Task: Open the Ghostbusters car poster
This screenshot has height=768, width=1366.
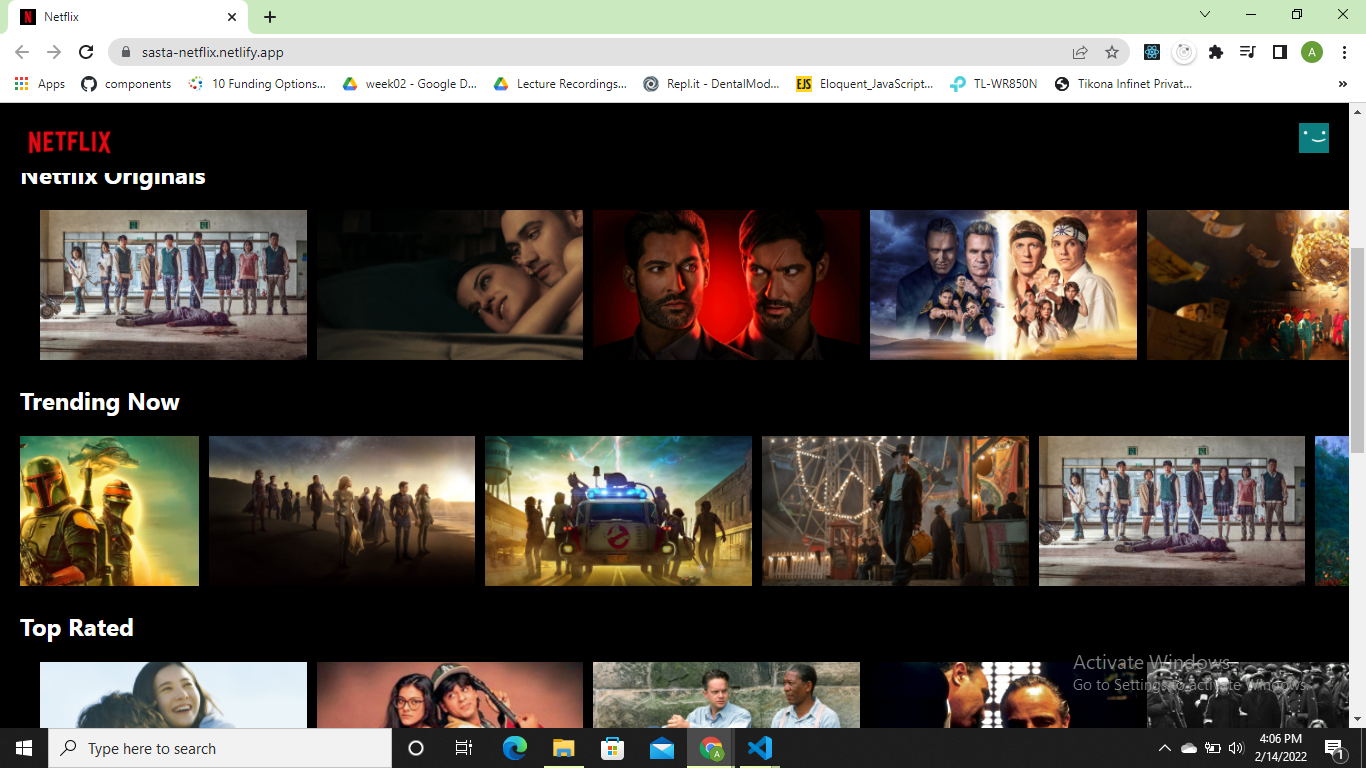Action: (x=618, y=511)
